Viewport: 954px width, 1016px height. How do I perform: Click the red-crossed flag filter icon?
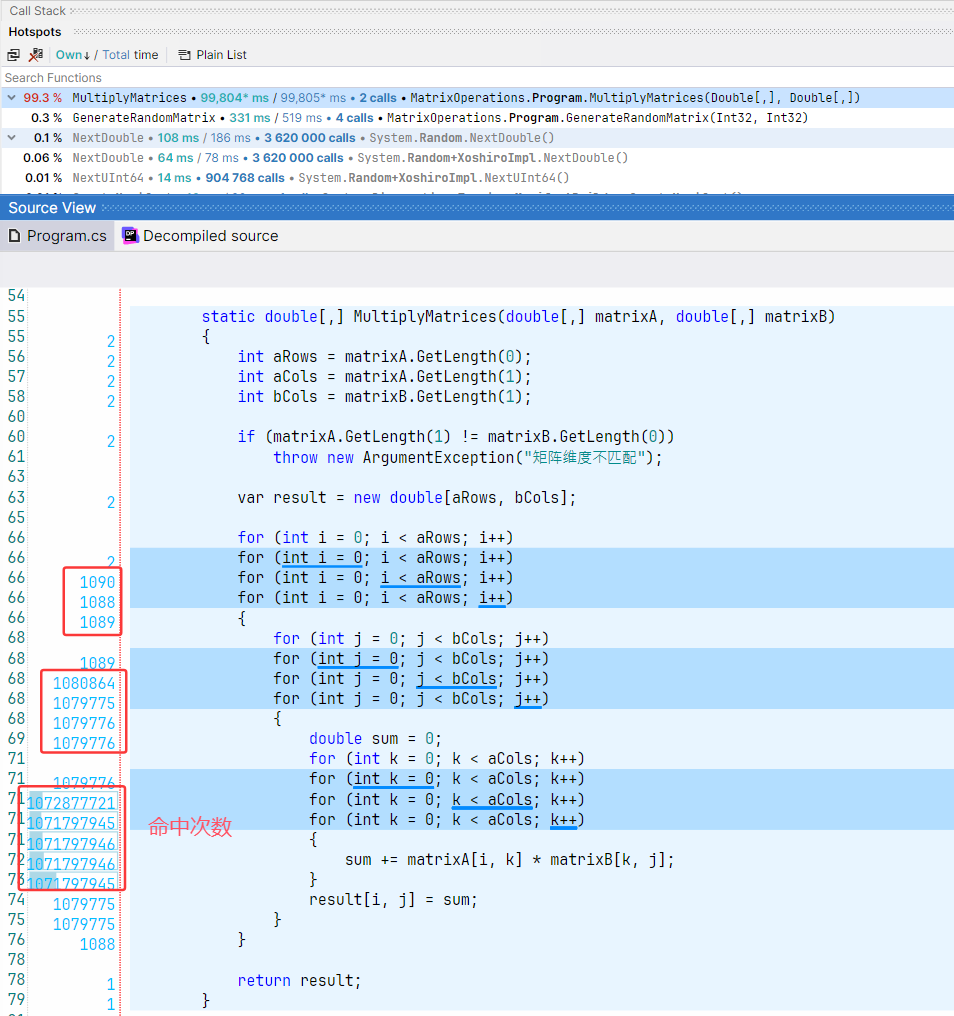36,55
